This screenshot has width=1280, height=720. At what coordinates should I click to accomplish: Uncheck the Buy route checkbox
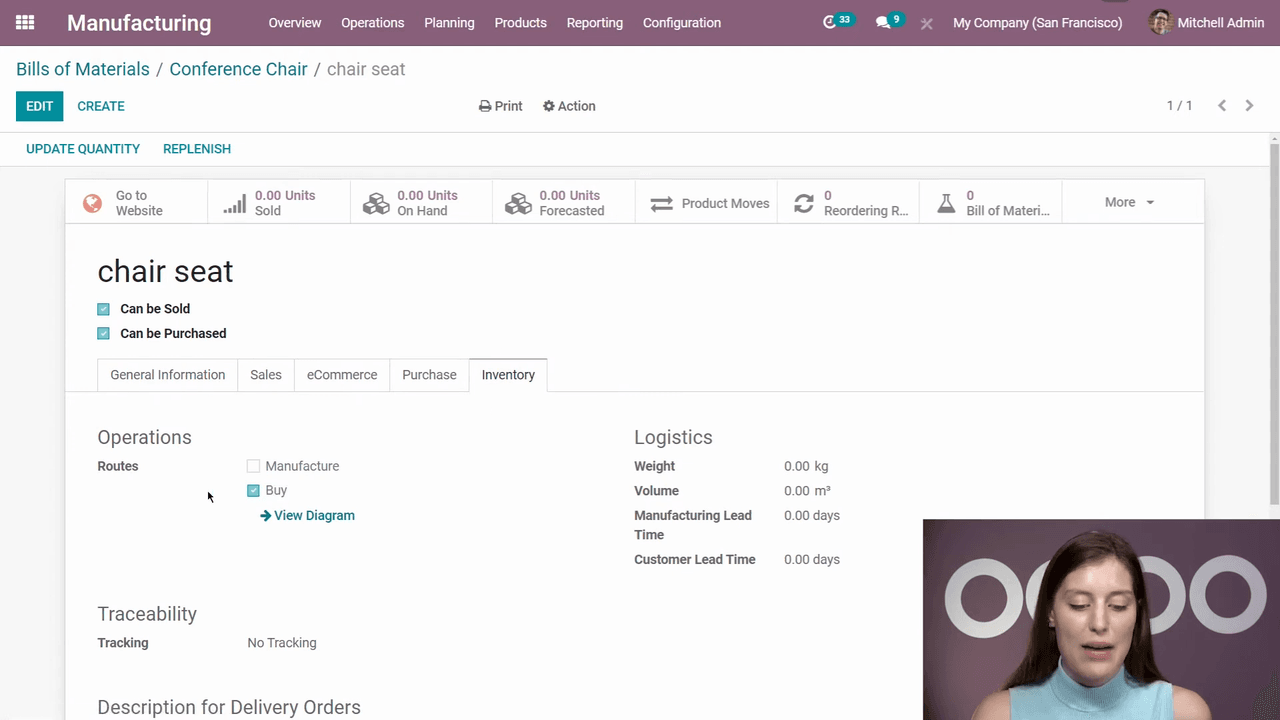(254, 491)
